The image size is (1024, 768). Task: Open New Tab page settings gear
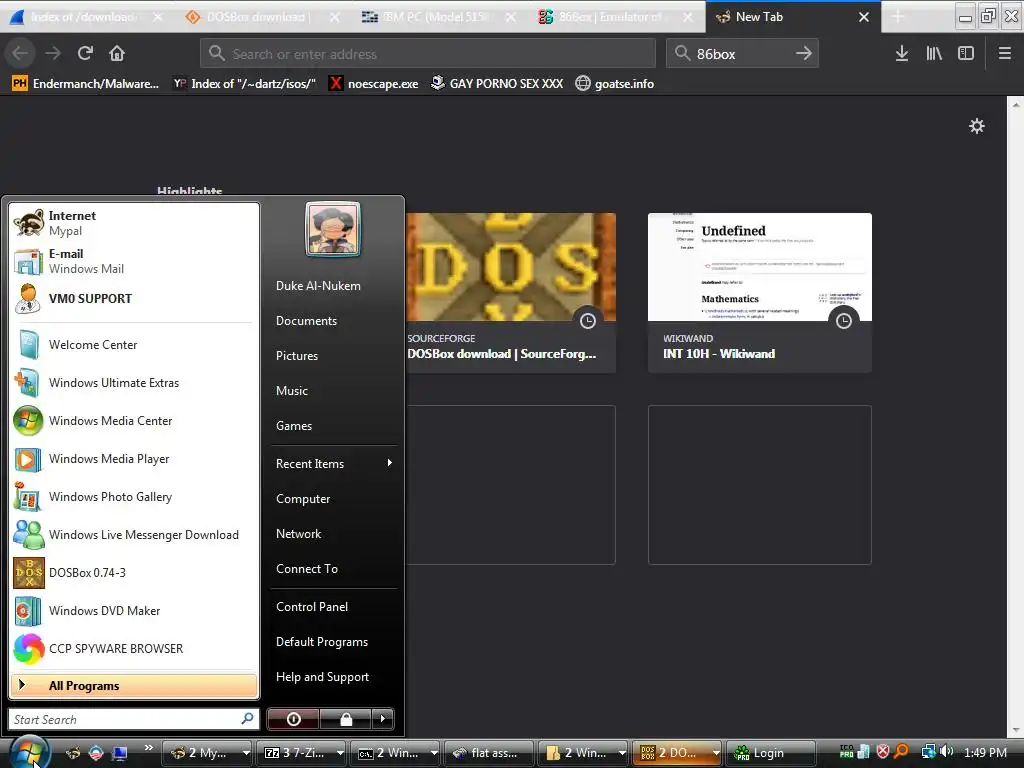coord(976,126)
